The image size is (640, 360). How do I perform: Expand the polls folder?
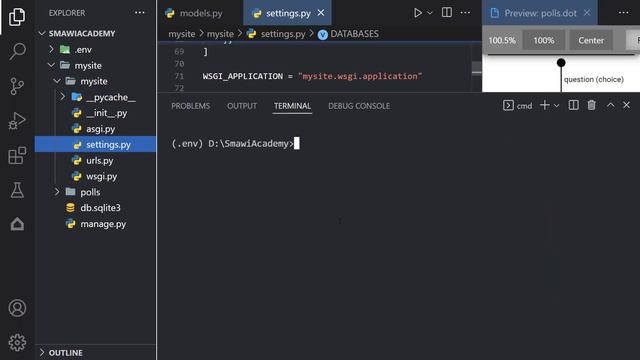click(57, 192)
